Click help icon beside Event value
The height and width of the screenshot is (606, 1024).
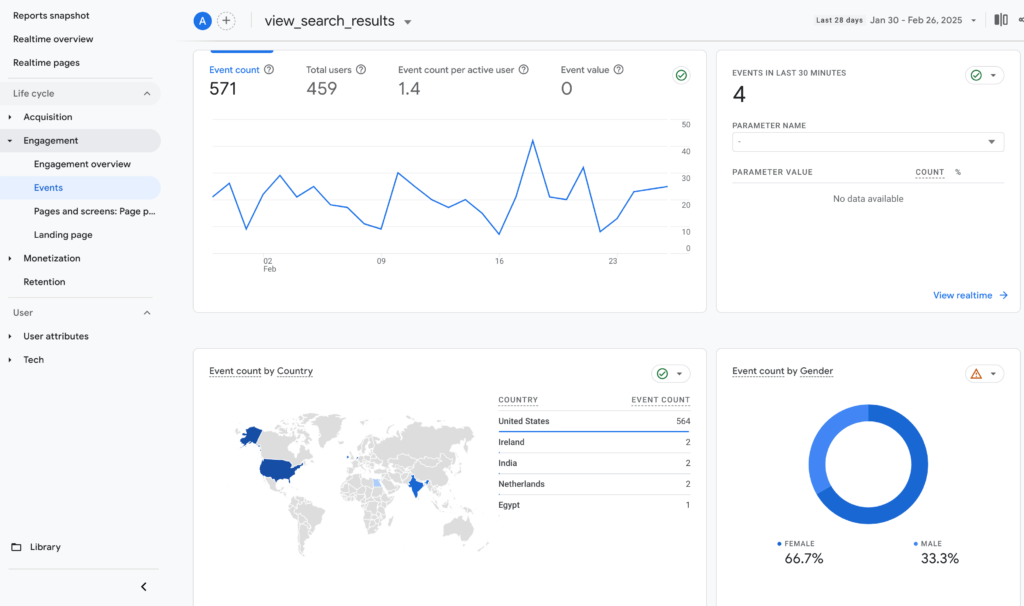[x=619, y=70]
